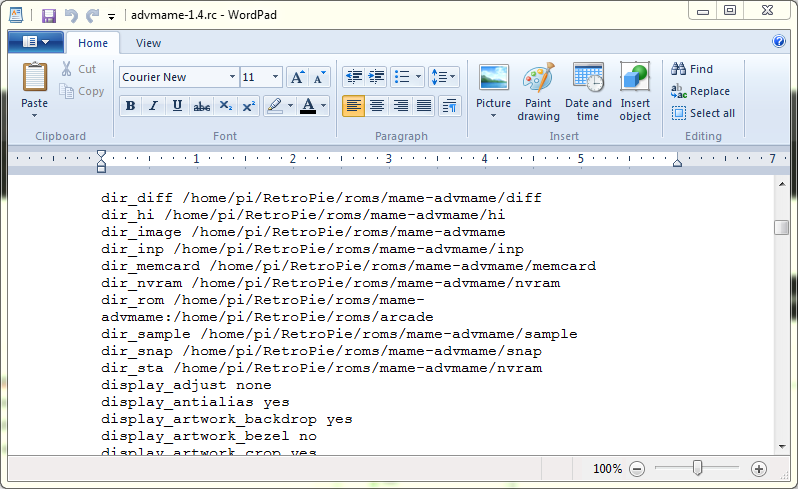Image resolution: width=798 pixels, height=489 pixels.
Task: Increase indent of the paragraph
Action: click(x=376, y=77)
